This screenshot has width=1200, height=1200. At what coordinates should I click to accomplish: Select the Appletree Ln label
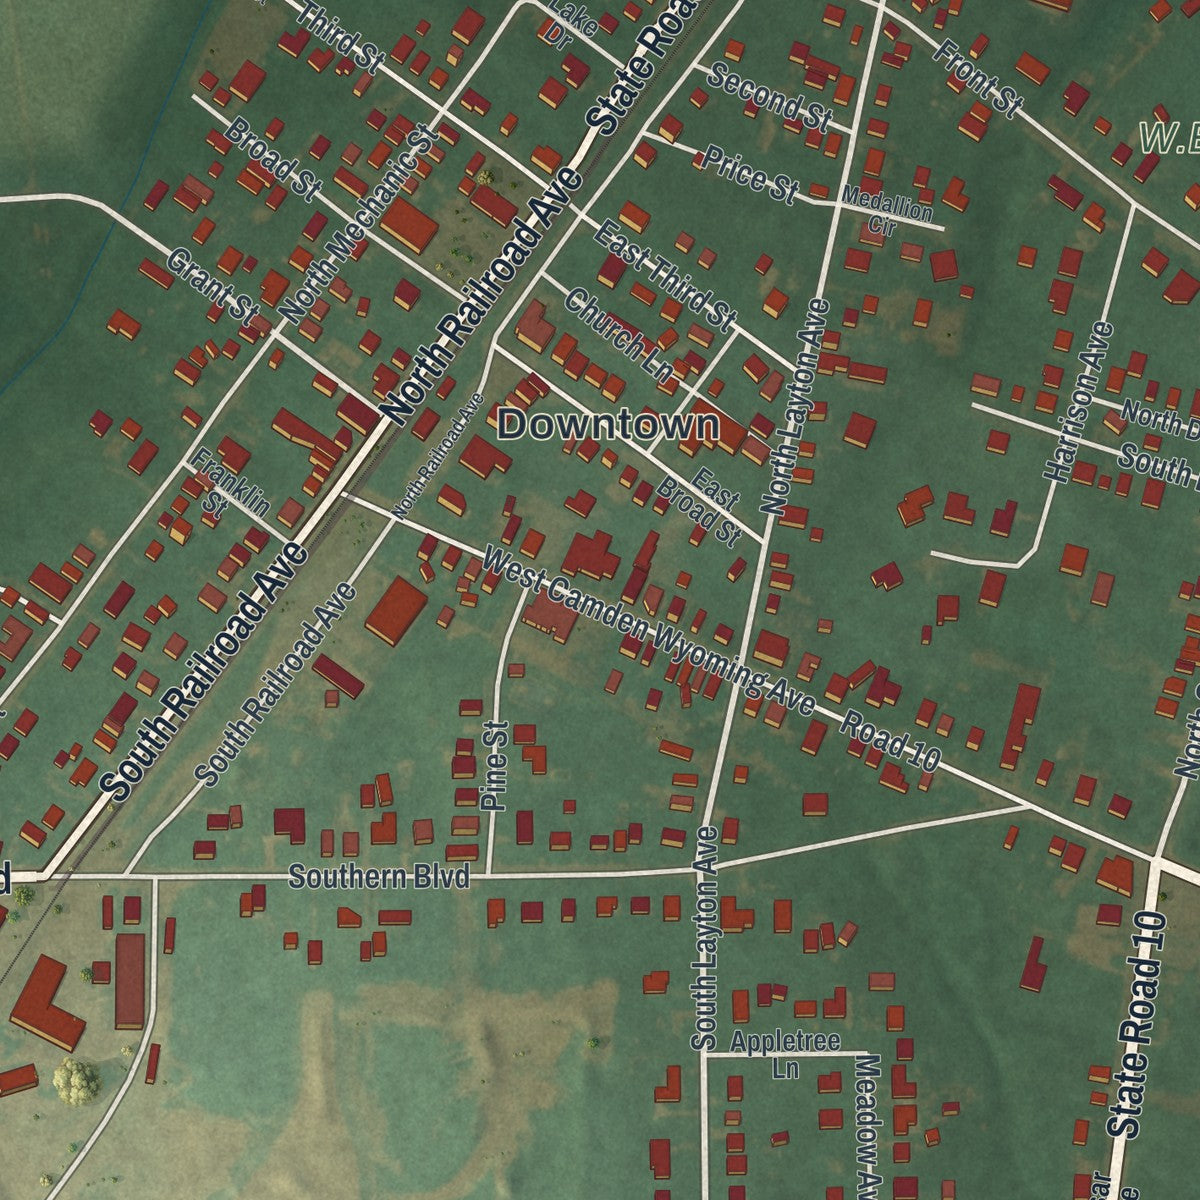tap(785, 1054)
